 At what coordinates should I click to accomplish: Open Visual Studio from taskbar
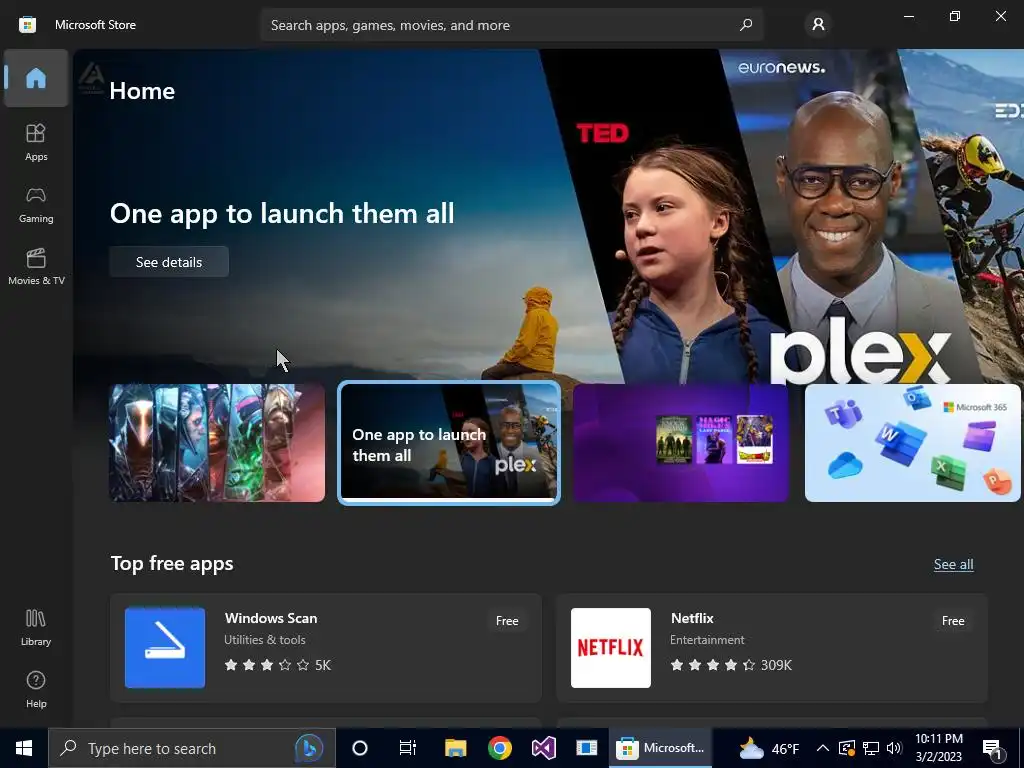(x=543, y=748)
